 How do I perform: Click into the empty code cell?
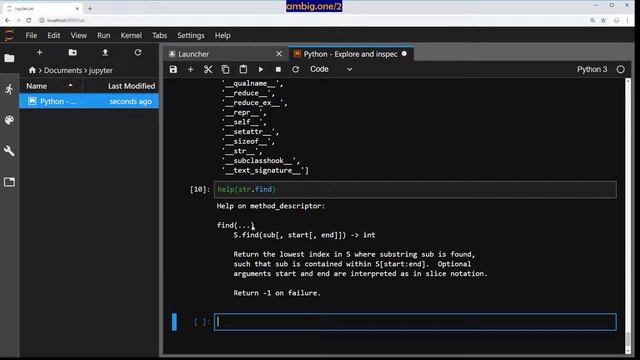(415, 322)
